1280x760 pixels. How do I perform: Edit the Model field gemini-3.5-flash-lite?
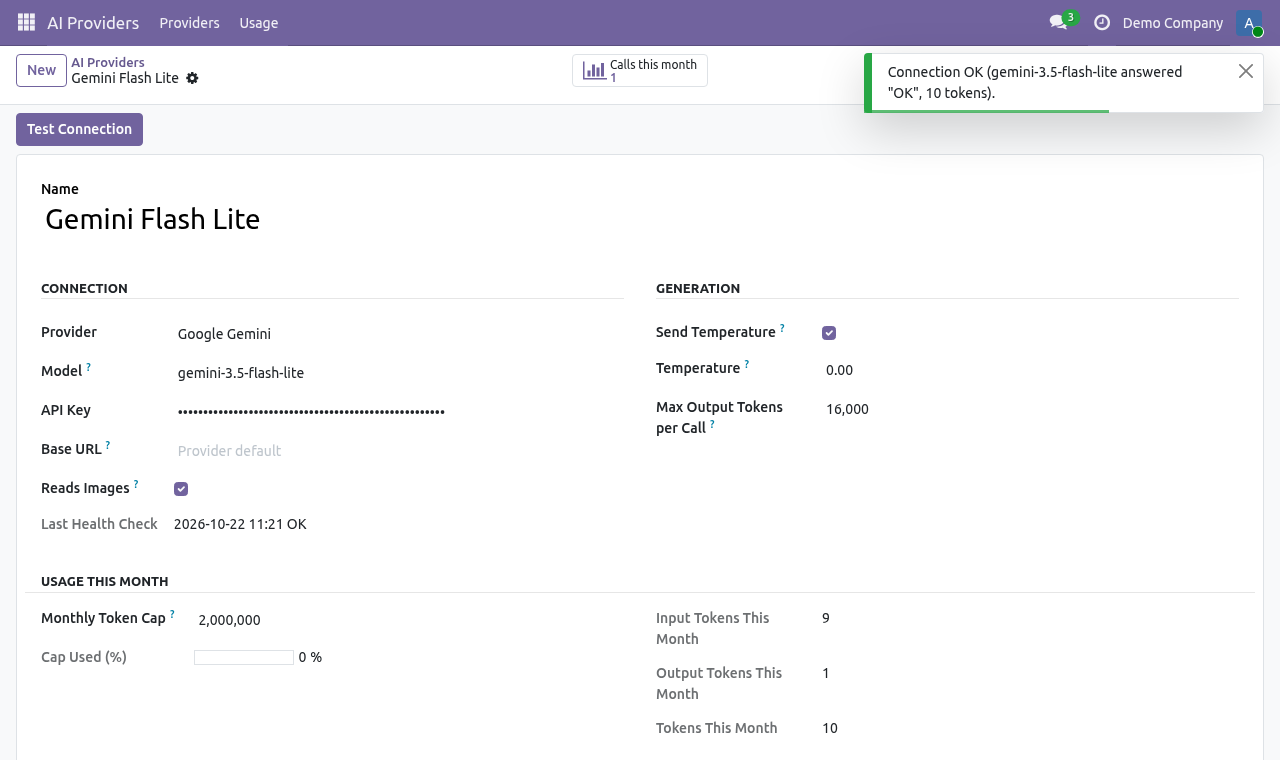(400, 373)
